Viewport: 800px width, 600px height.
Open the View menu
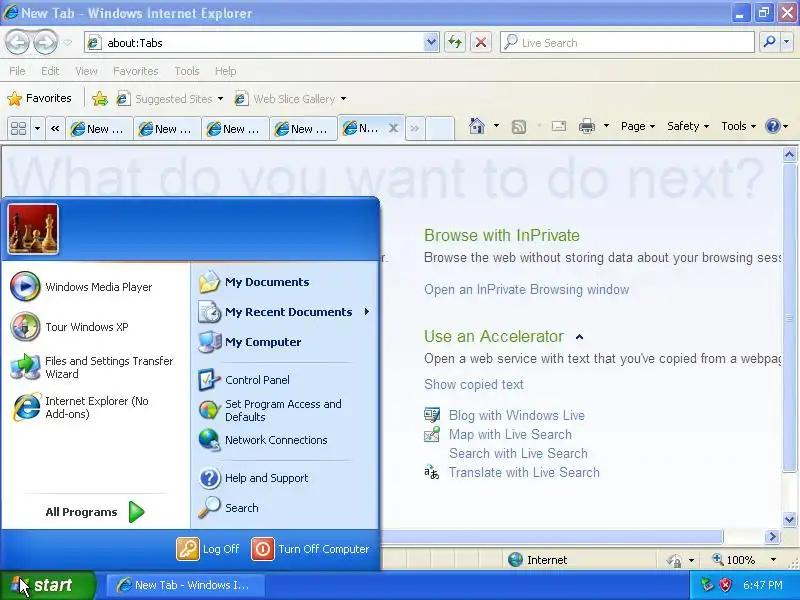tap(86, 71)
